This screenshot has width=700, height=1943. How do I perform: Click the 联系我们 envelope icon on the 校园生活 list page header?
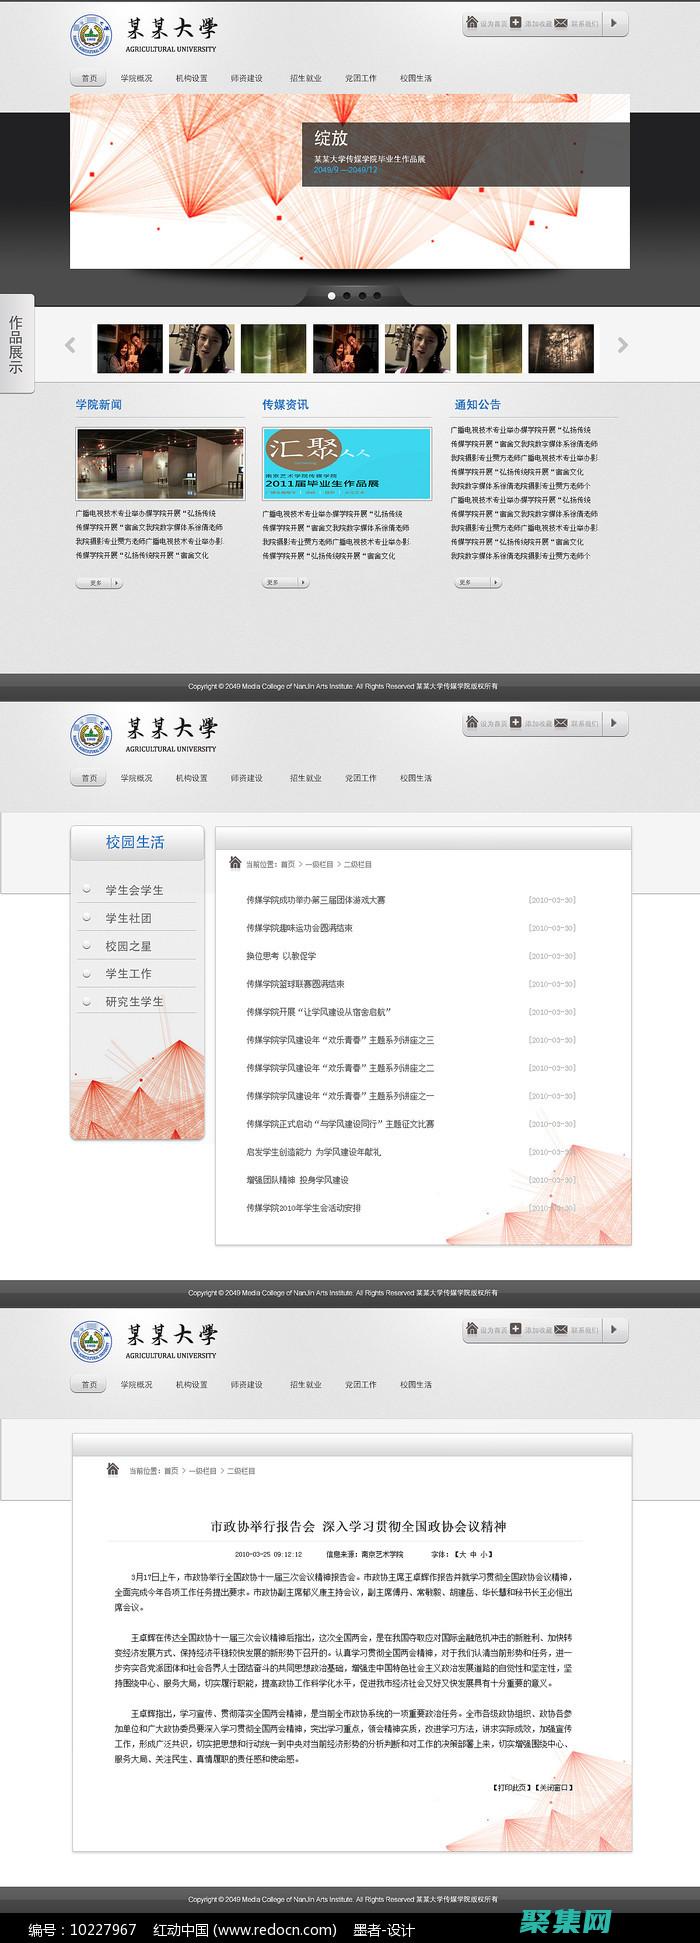click(x=561, y=721)
